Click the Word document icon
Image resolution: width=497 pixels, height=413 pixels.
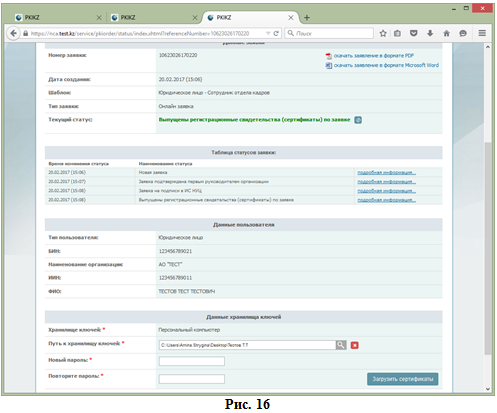click(329, 66)
